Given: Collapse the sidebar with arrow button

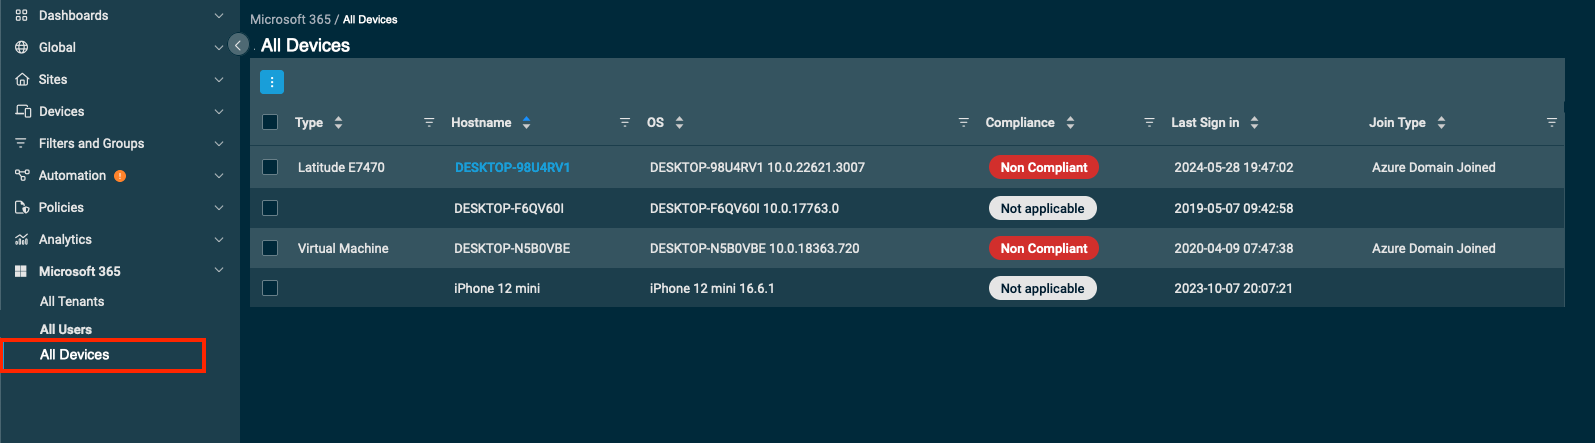Looking at the screenshot, I should click(x=238, y=45).
